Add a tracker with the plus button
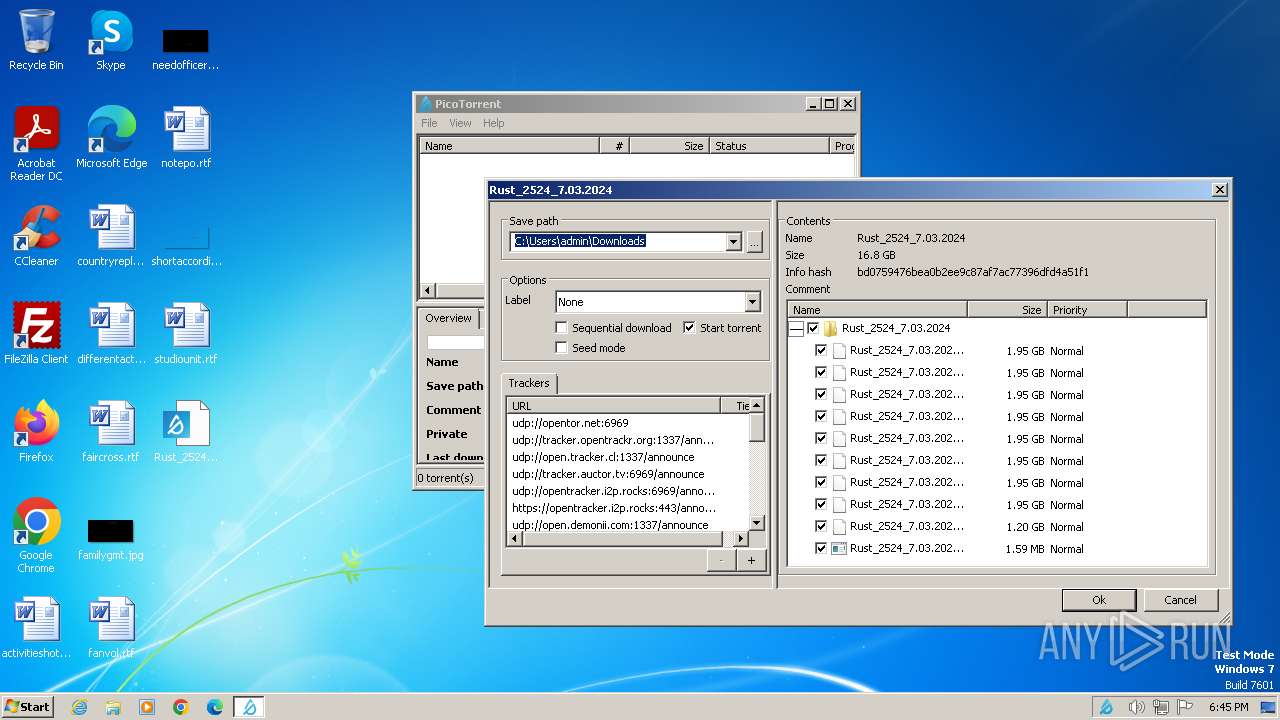The image size is (1280, 720). click(751, 561)
